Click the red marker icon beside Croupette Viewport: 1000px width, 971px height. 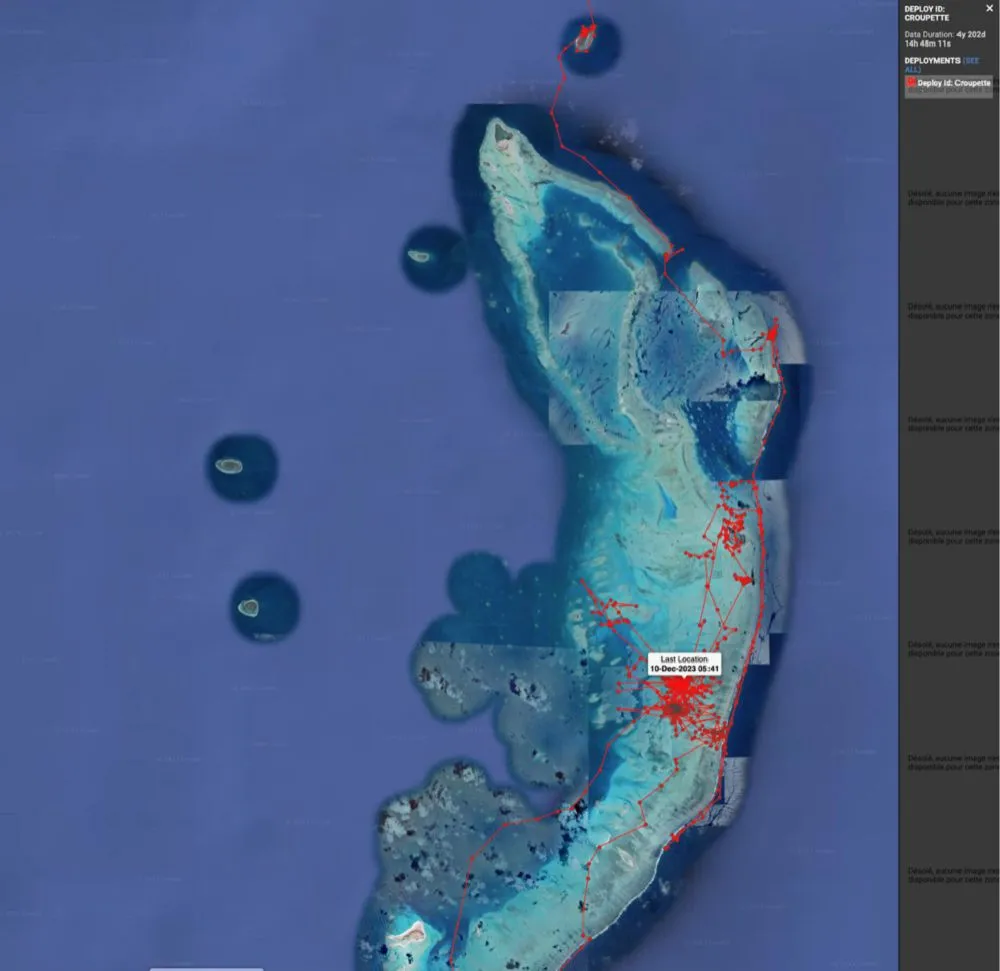coord(910,83)
